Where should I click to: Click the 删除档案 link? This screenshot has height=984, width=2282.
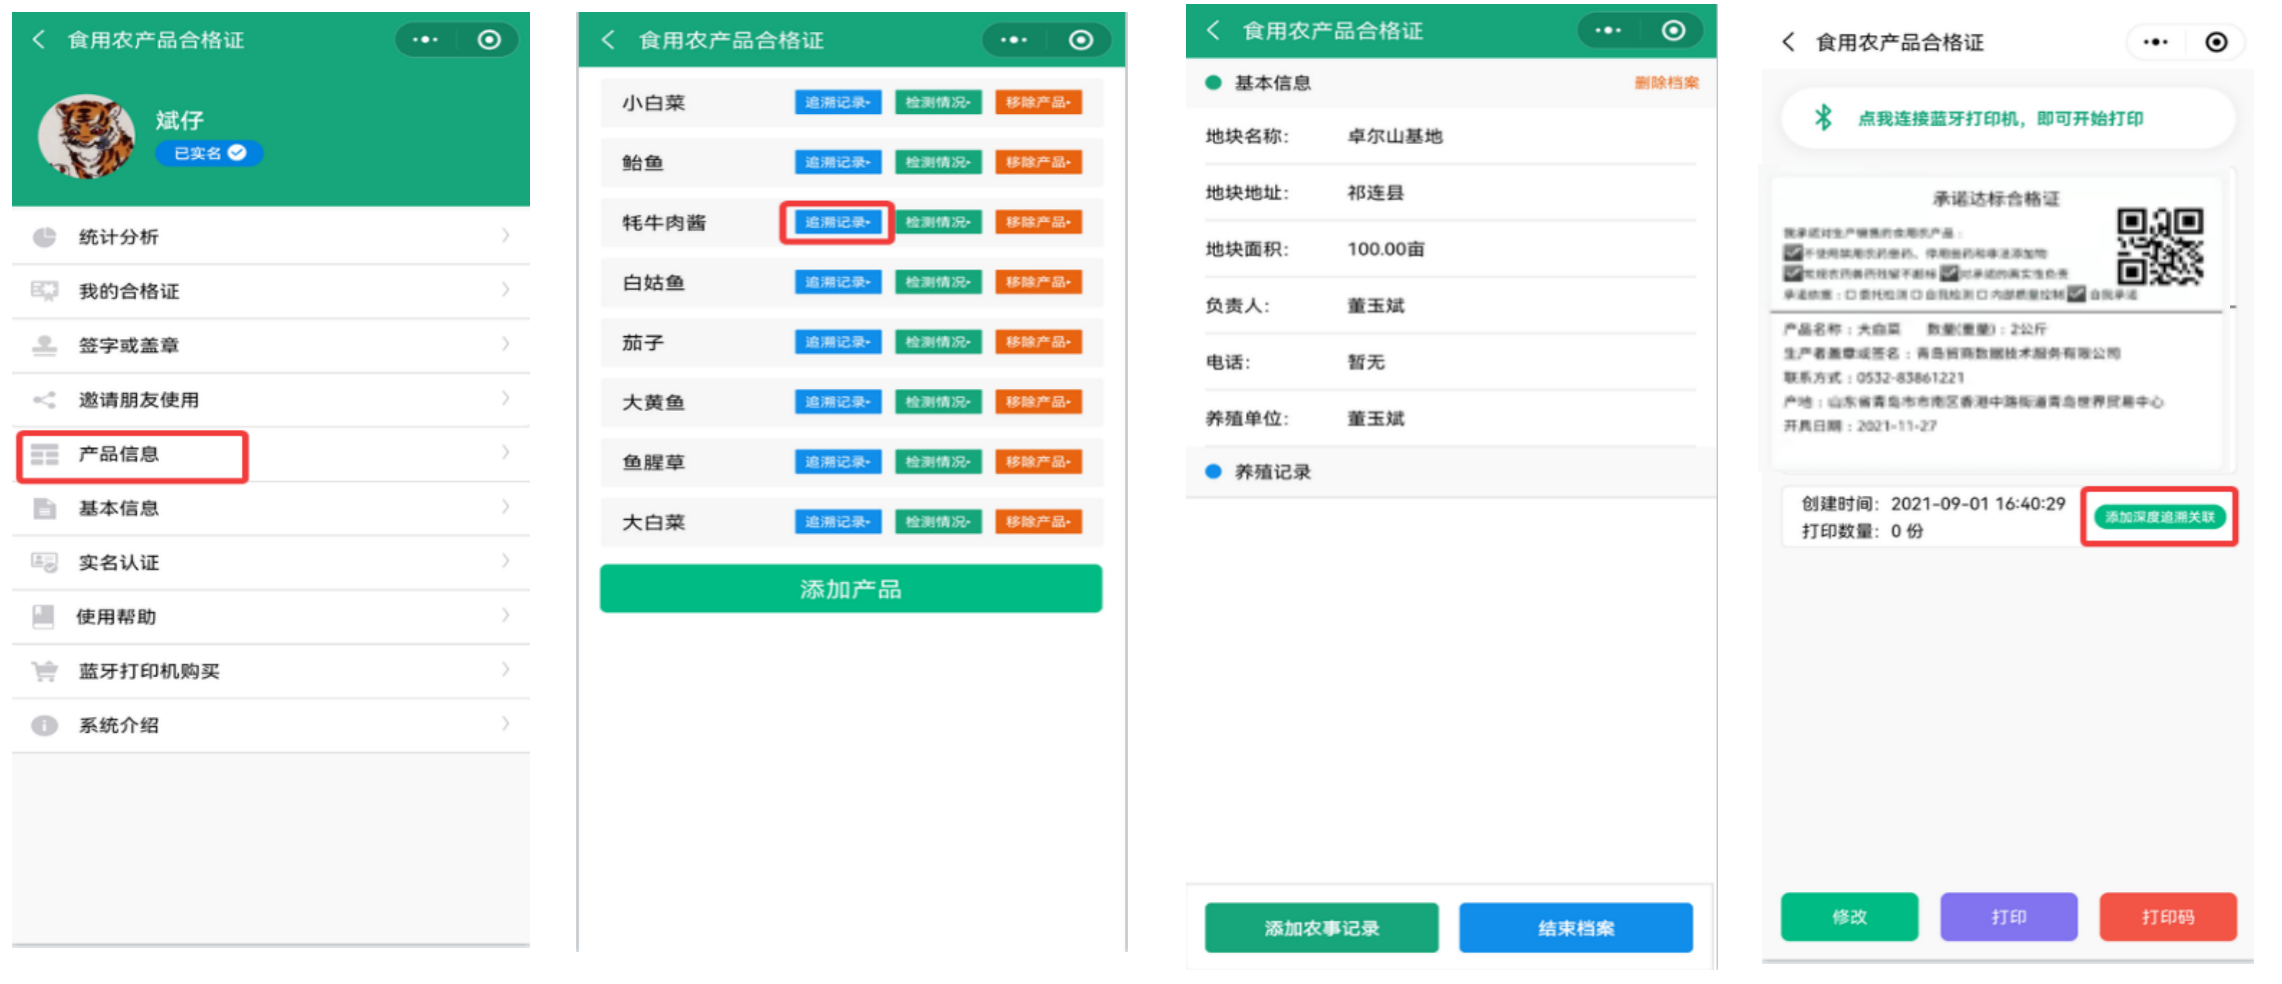coord(1667,83)
